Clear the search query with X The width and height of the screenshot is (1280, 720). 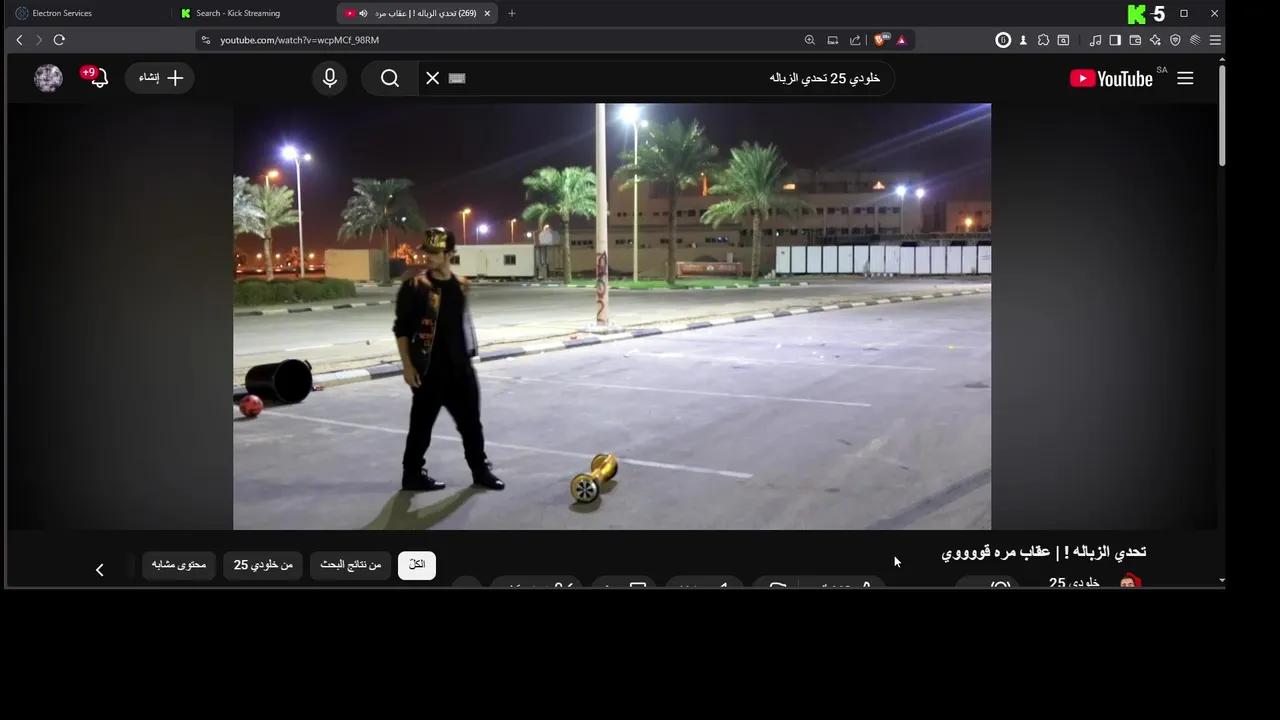(433, 78)
